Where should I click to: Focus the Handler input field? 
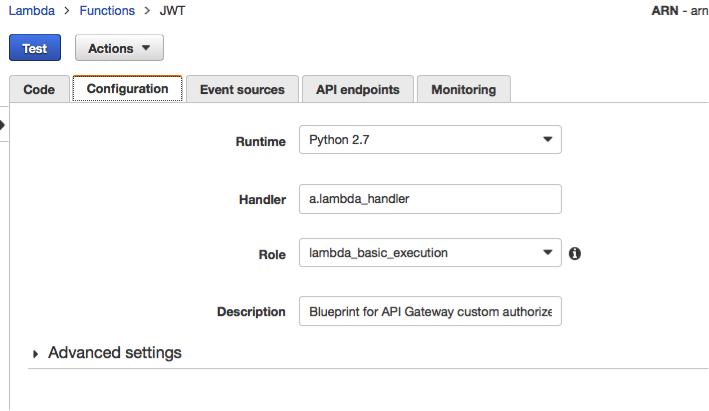tap(430, 198)
